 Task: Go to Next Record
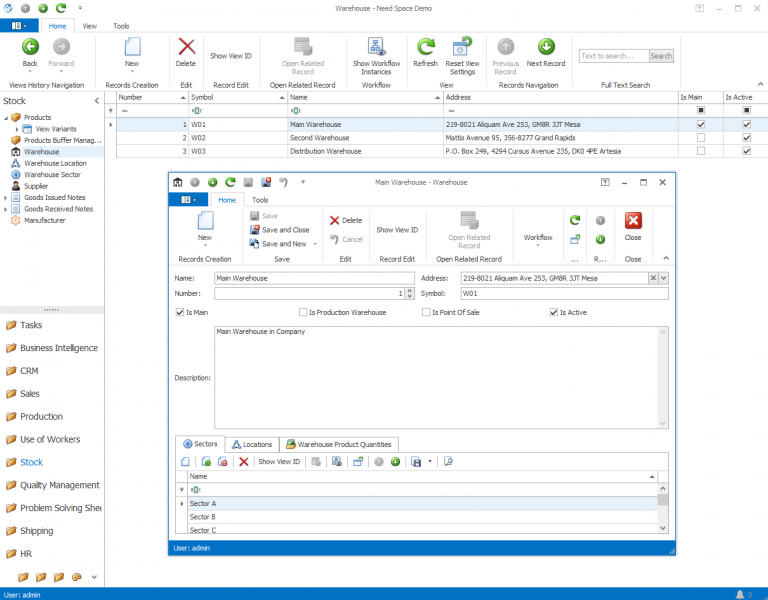(546, 47)
